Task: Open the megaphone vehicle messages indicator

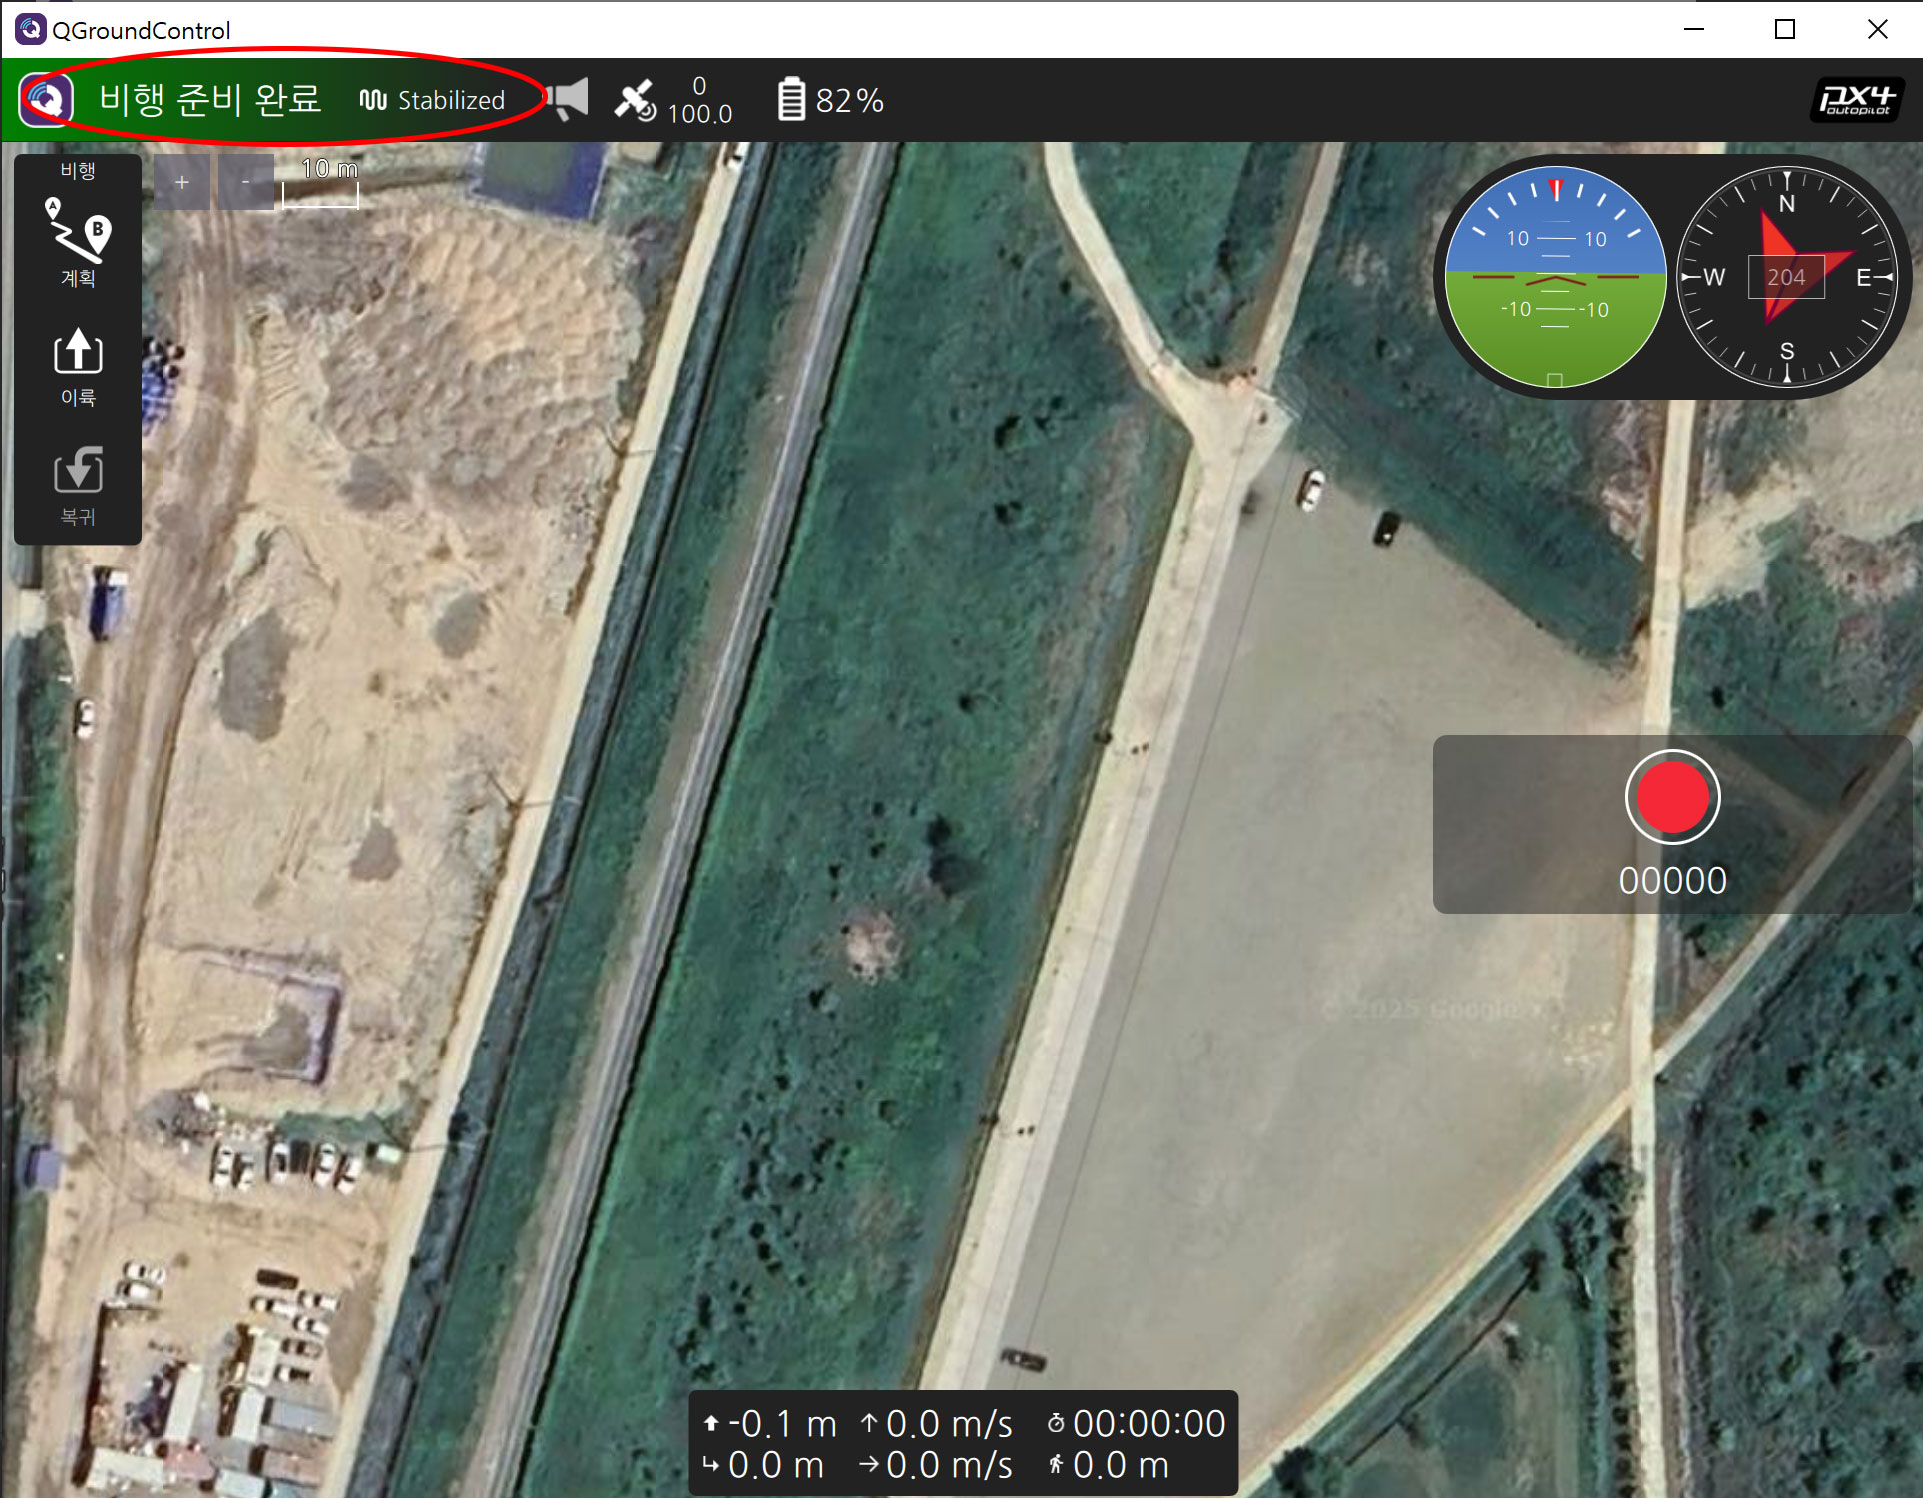Action: click(x=569, y=100)
